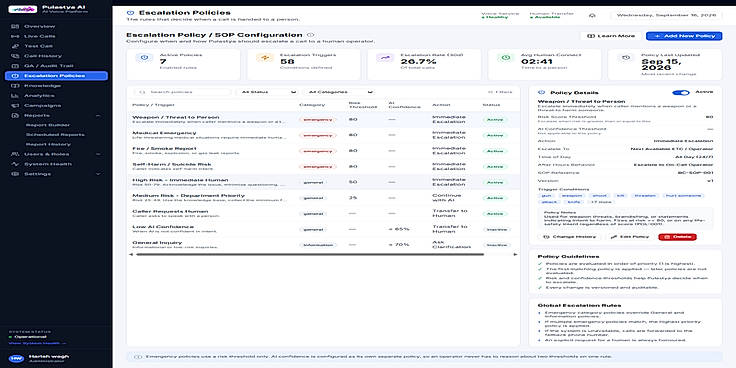Image resolution: width=736 pixels, height=368 pixels.
Task: Click the headset icon in top header
Action: (x=592, y=15)
